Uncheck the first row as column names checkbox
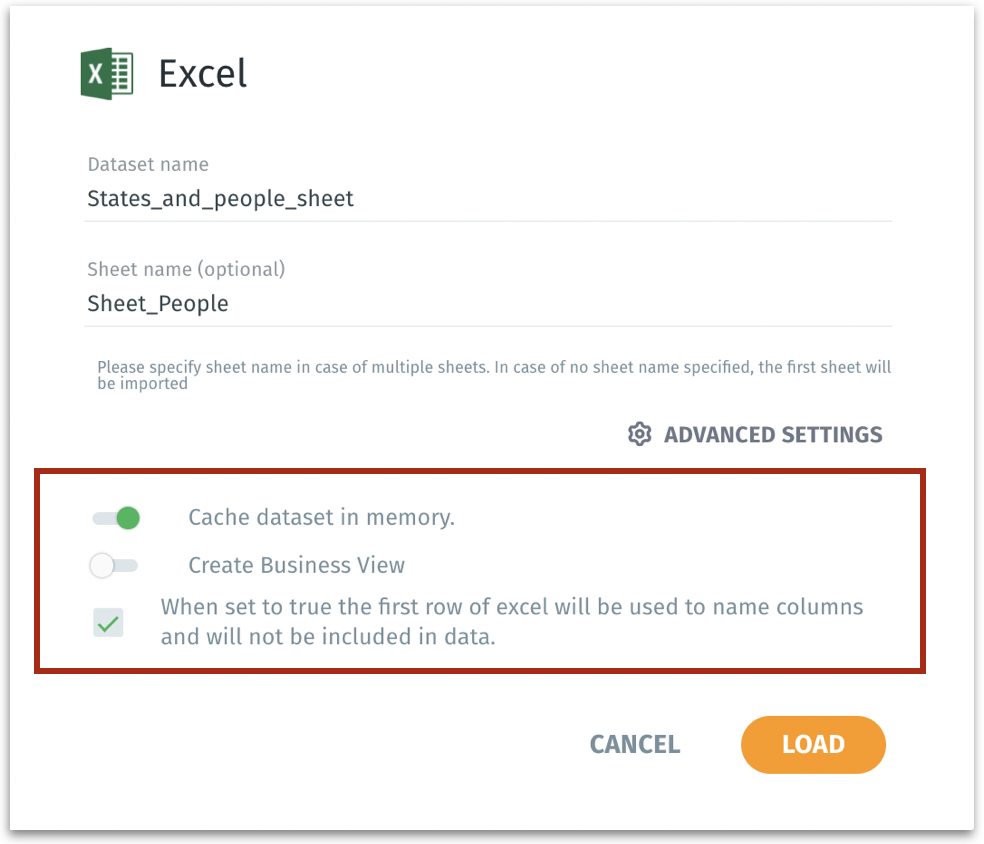 (x=108, y=624)
